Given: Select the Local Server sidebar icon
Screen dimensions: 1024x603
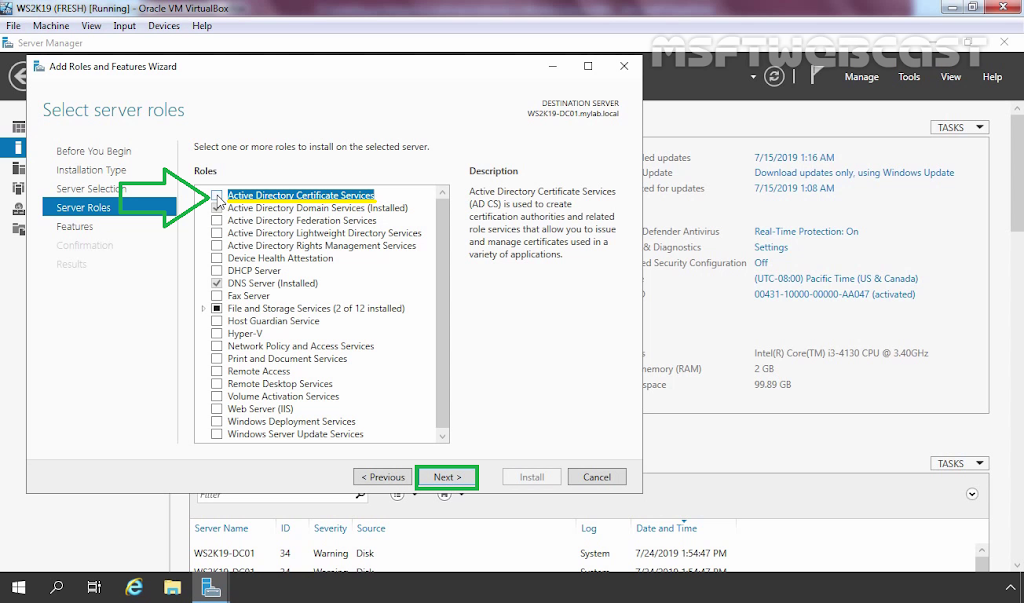Looking at the screenshot, I should point(18,147).
